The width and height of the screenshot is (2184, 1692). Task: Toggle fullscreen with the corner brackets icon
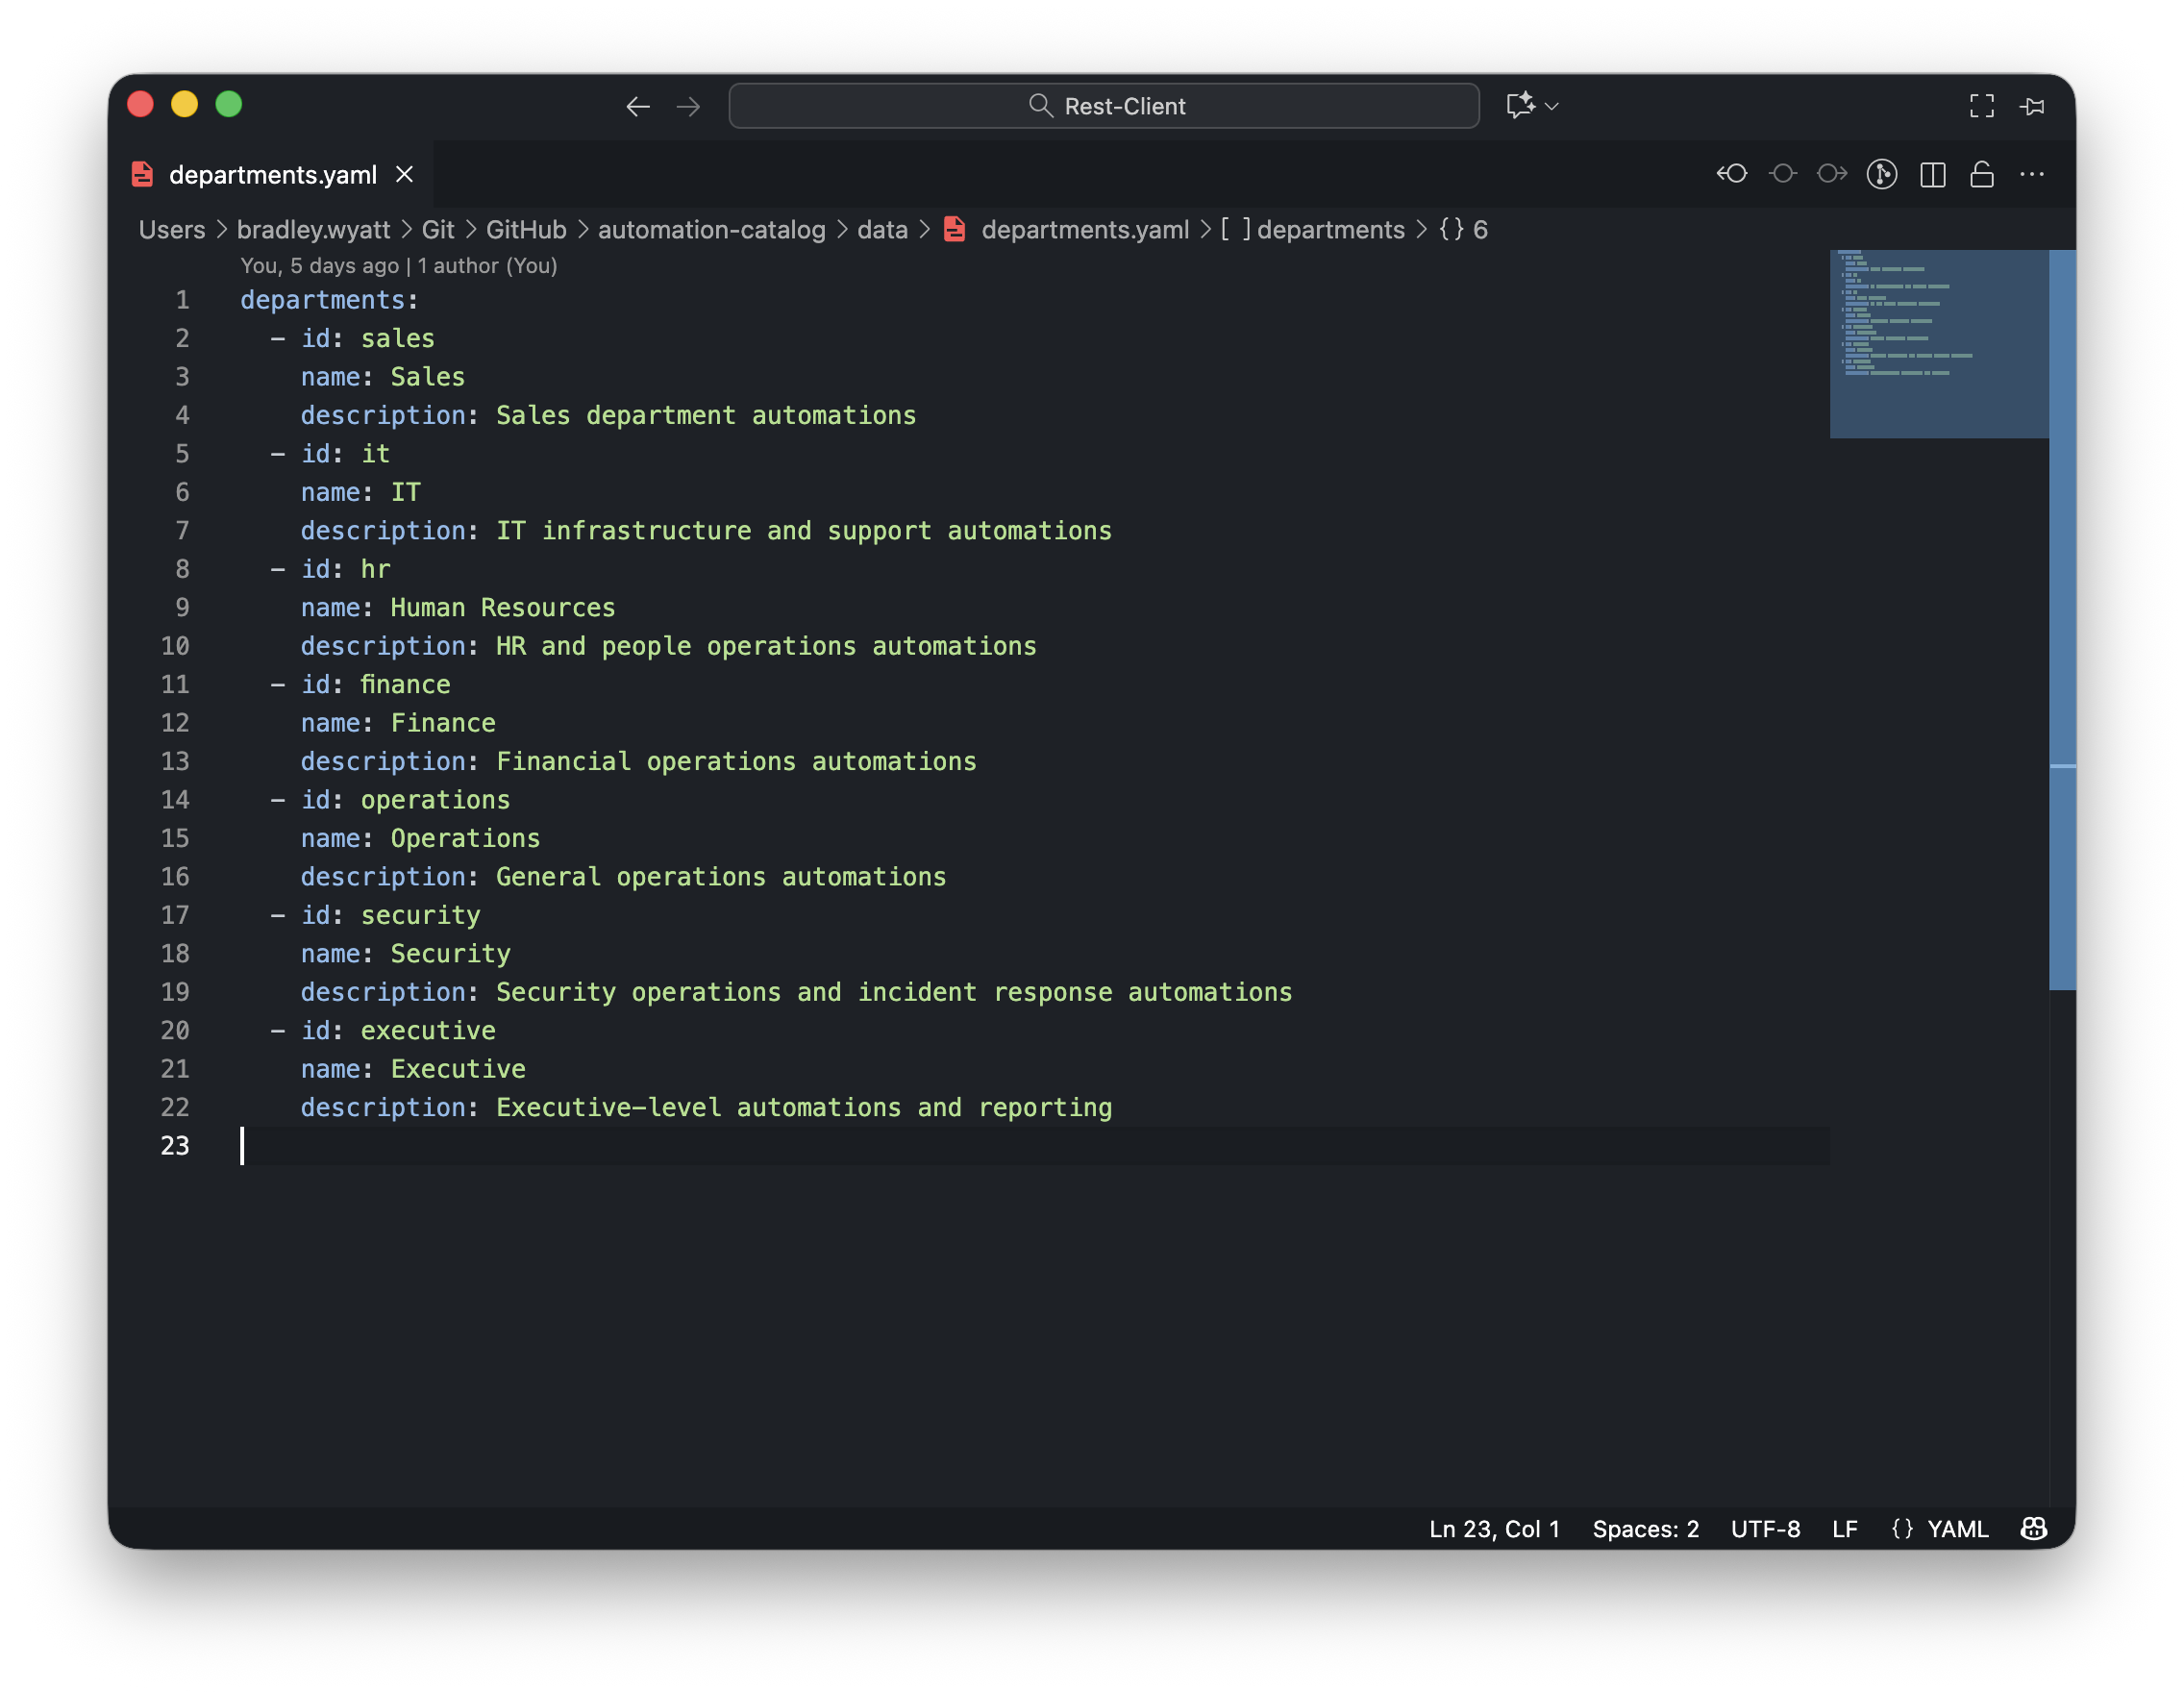click(x=1981, y=106)
